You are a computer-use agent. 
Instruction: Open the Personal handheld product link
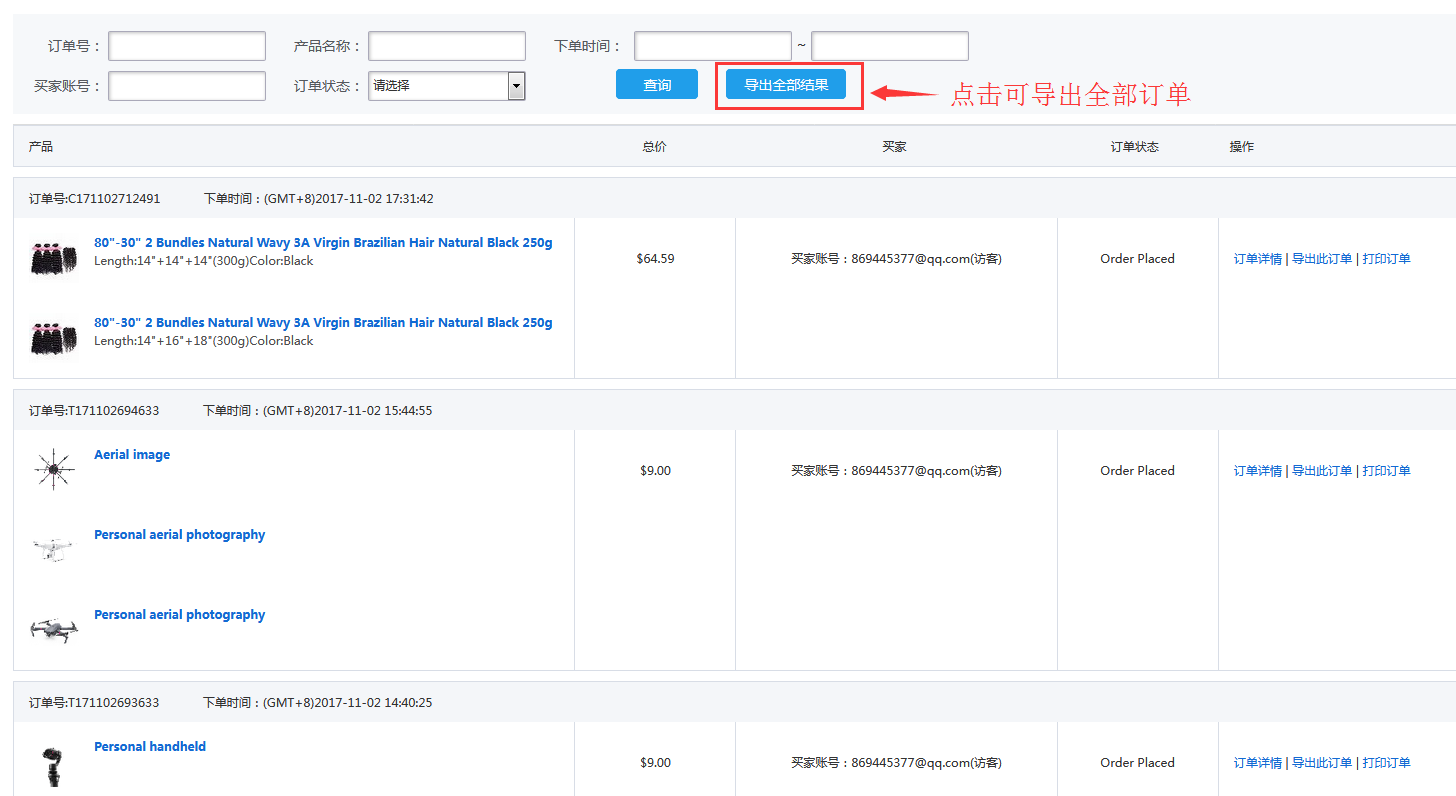[150, 747]
